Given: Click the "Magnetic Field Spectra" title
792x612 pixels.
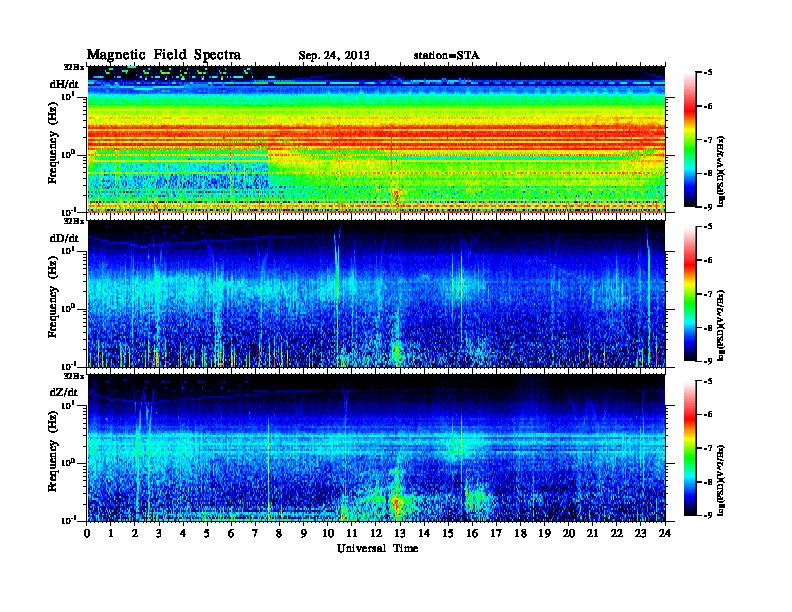Looking at the screenshot, I should (x=164, y=55).
